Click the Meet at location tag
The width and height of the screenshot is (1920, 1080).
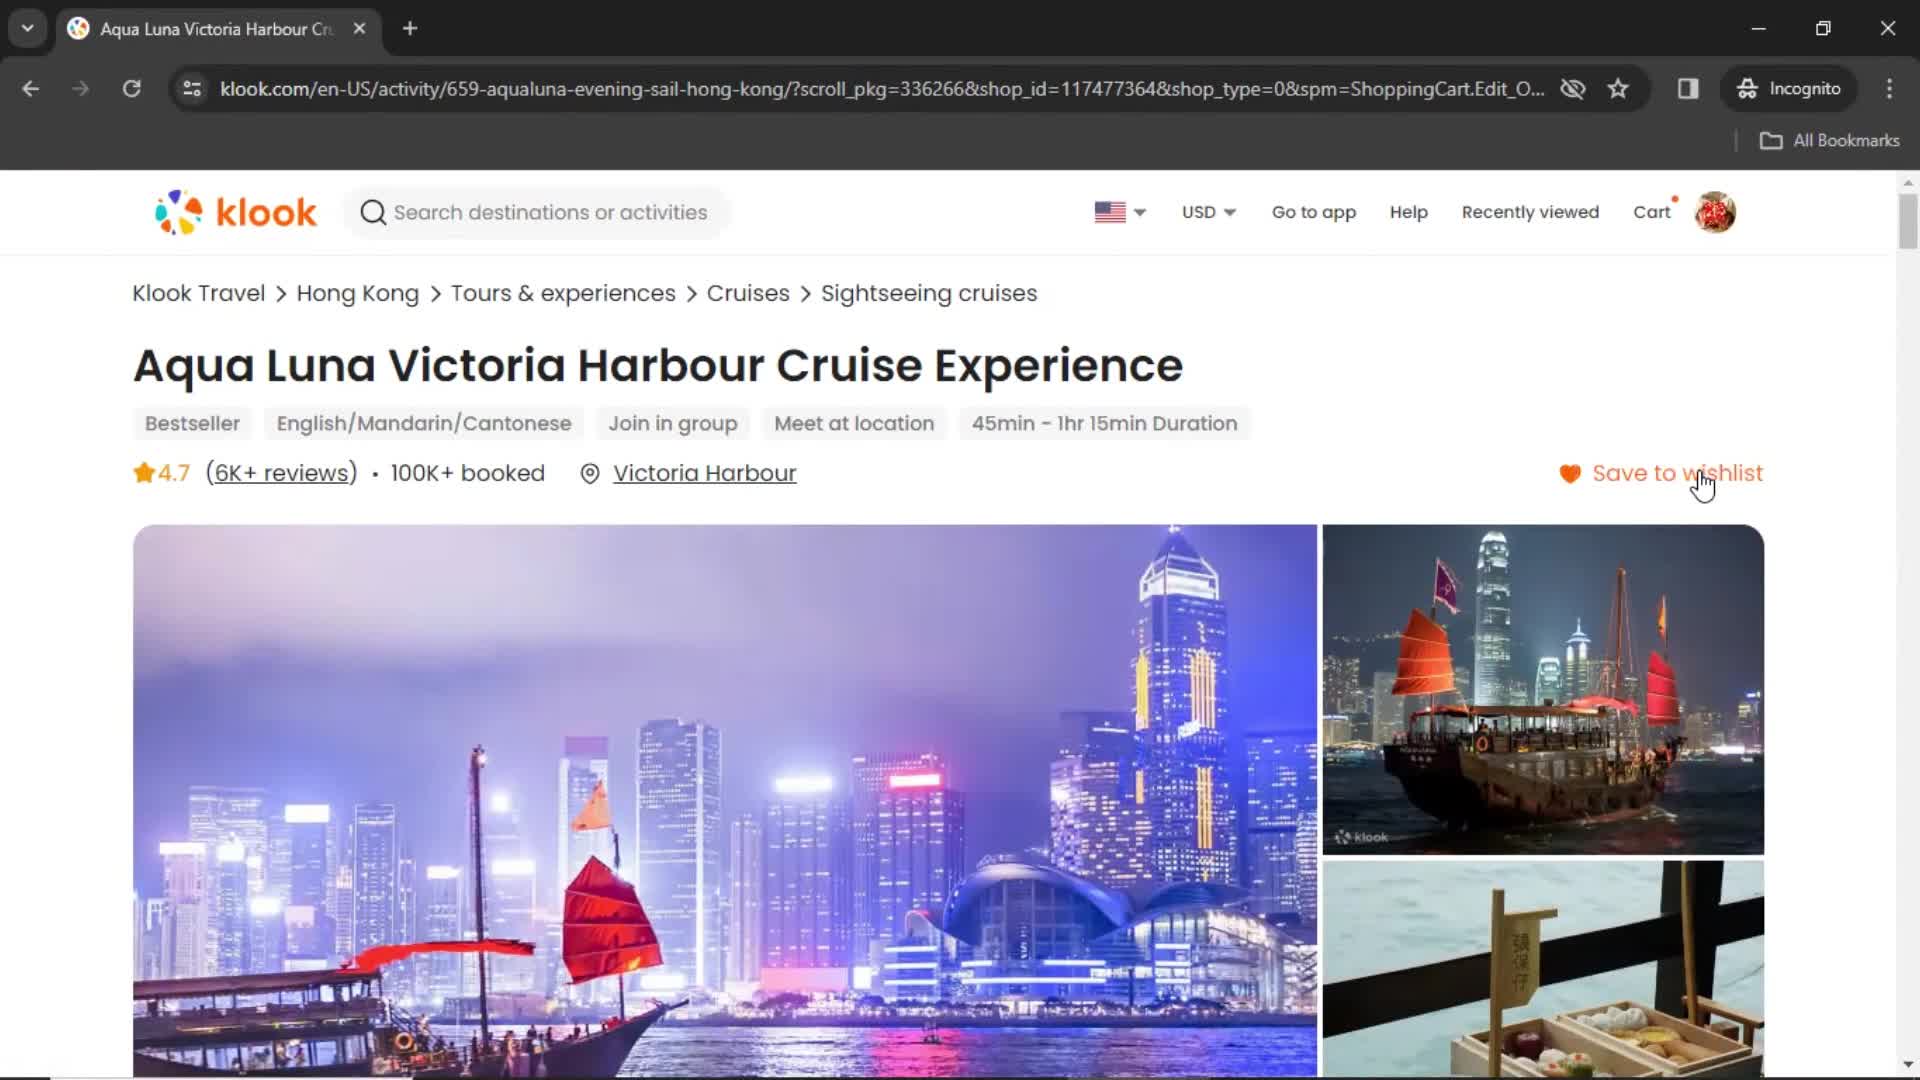(854, 423)
